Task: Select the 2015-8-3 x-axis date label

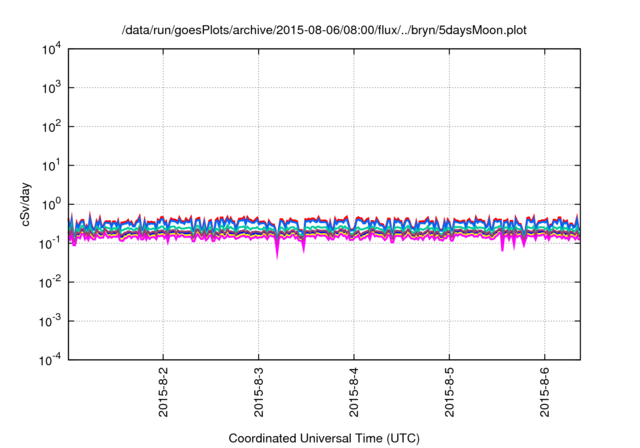Action: point(259,392)
